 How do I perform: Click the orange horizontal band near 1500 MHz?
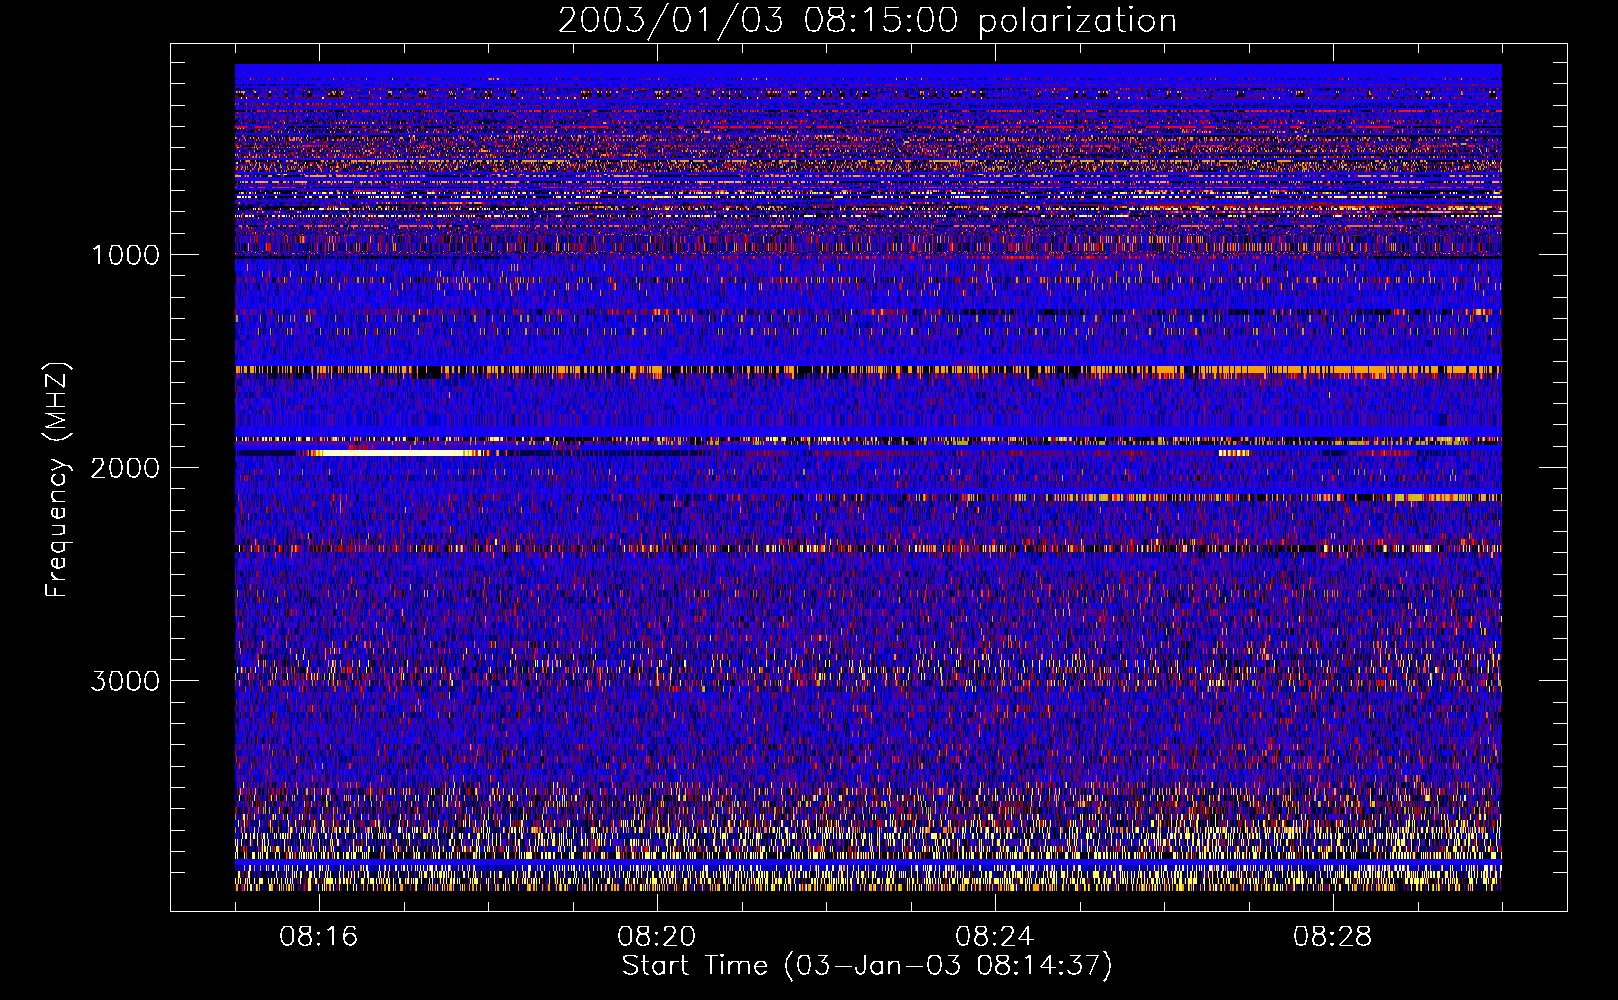click(x=868, y=371)
